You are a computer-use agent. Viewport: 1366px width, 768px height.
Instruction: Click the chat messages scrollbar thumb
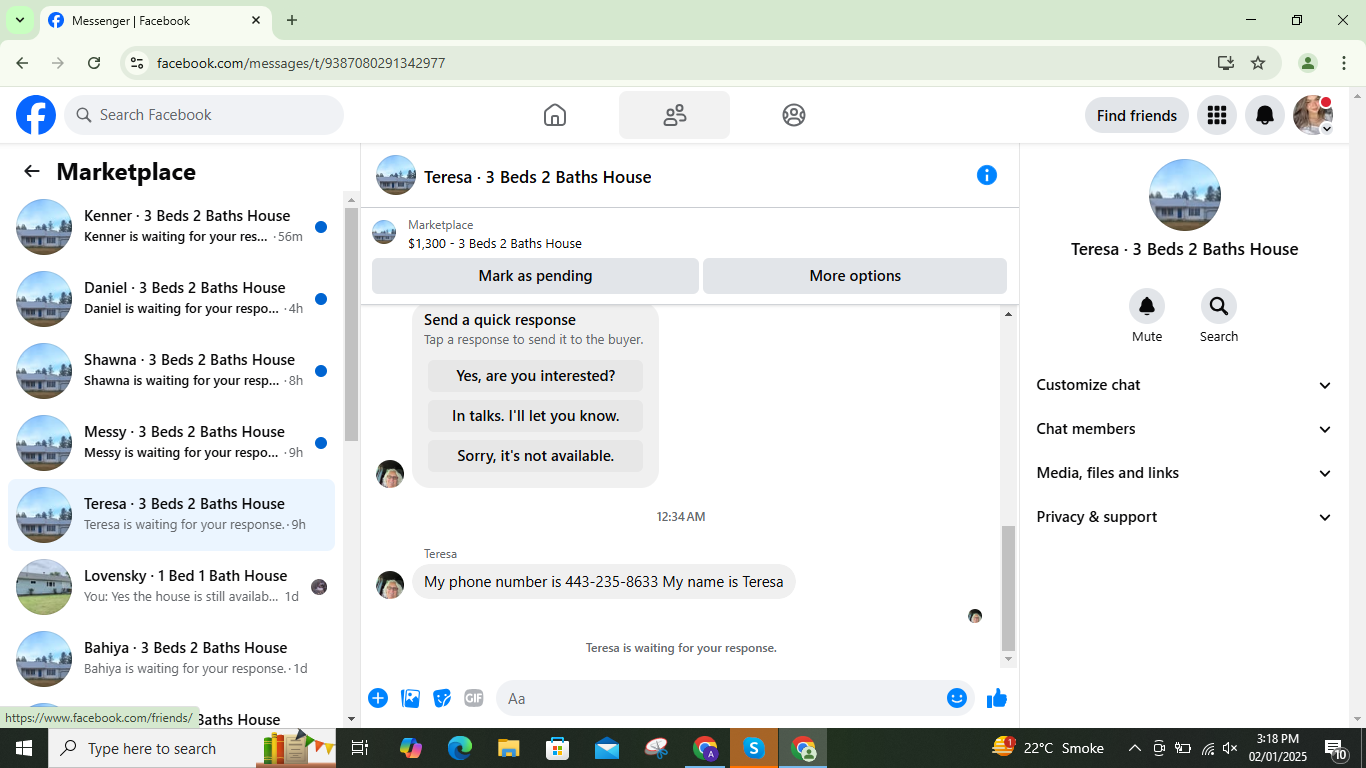pos(1008,588)
